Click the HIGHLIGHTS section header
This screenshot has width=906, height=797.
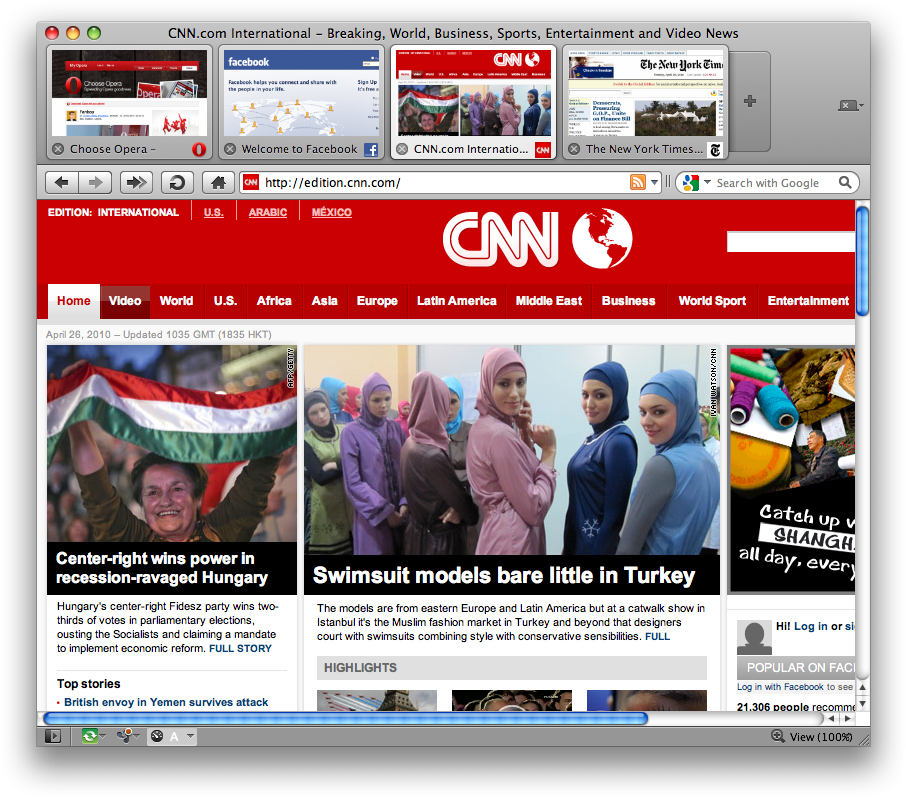click(x=511, y=668)
